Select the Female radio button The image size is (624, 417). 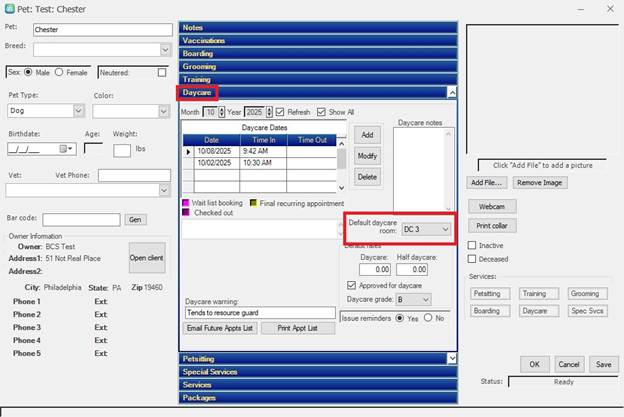coord(59,72)
